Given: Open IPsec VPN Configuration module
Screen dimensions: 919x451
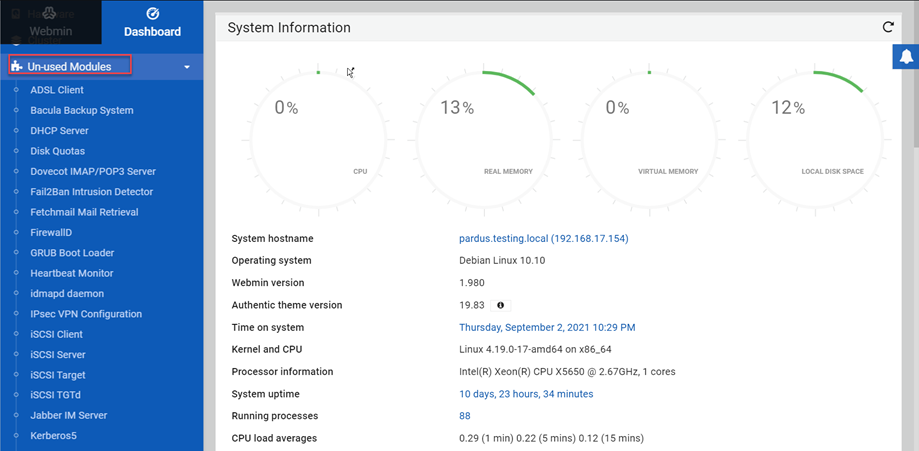Looking at the screenshot, I should (x=86, y=314).
